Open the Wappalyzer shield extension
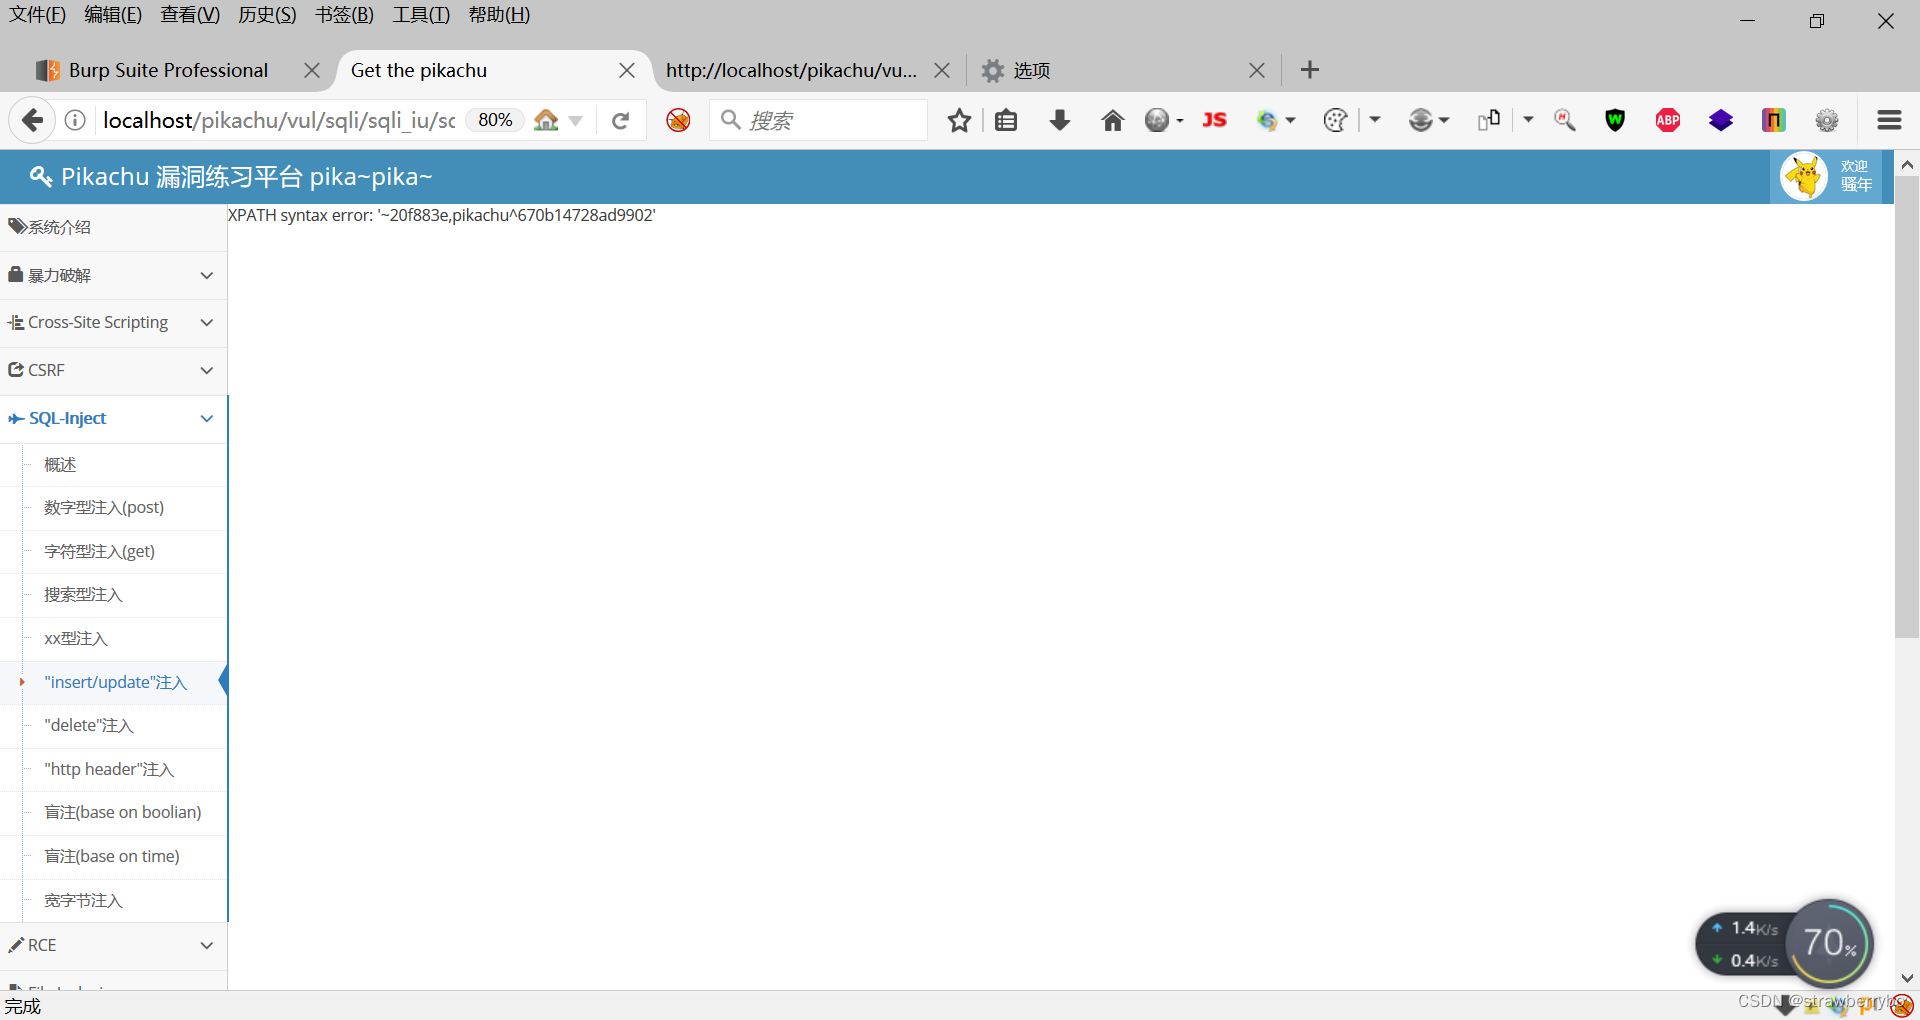 pyautogui.click(x=1615, y=120)
